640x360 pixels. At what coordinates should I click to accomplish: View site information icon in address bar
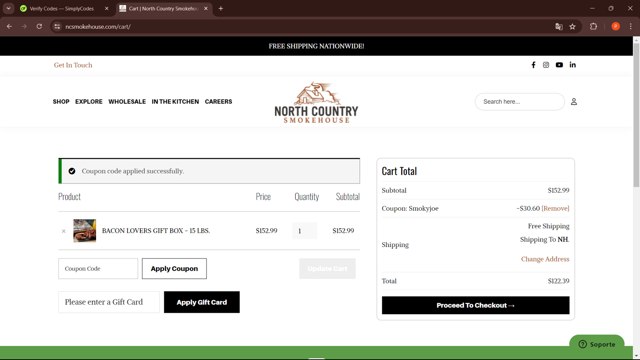tap(57, 27)
